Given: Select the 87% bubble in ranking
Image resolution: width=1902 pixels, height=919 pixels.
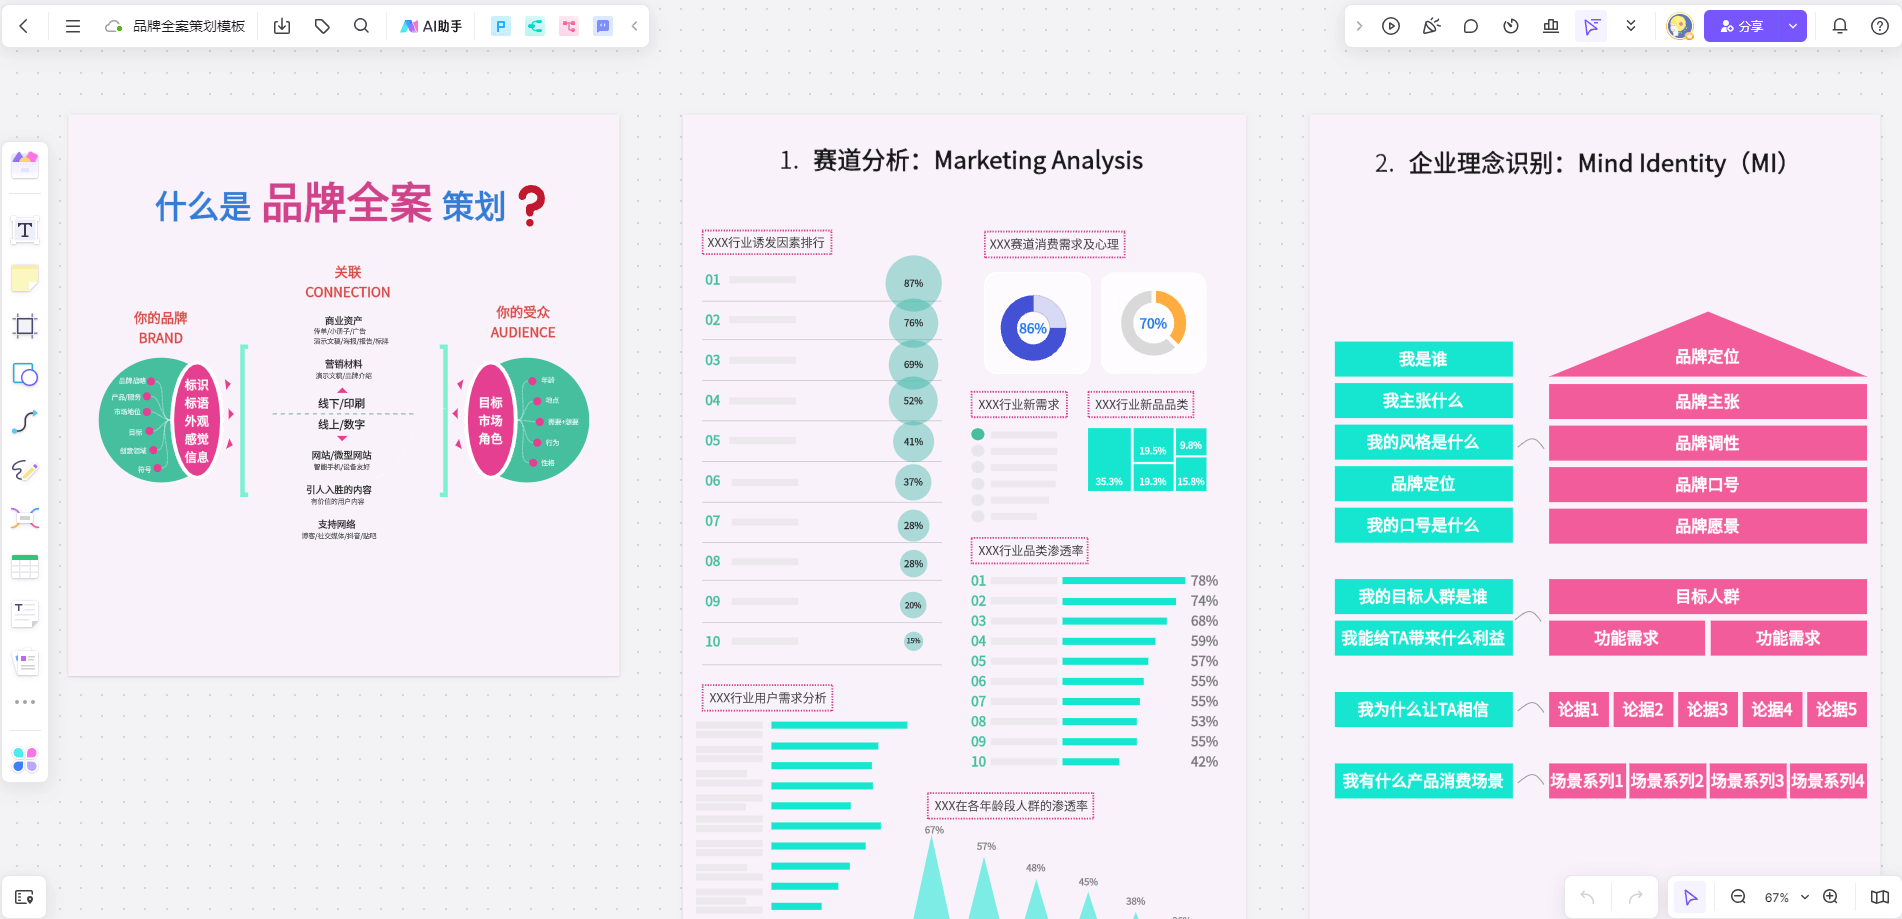Looking at the screenshot, I should click(914, 283).
